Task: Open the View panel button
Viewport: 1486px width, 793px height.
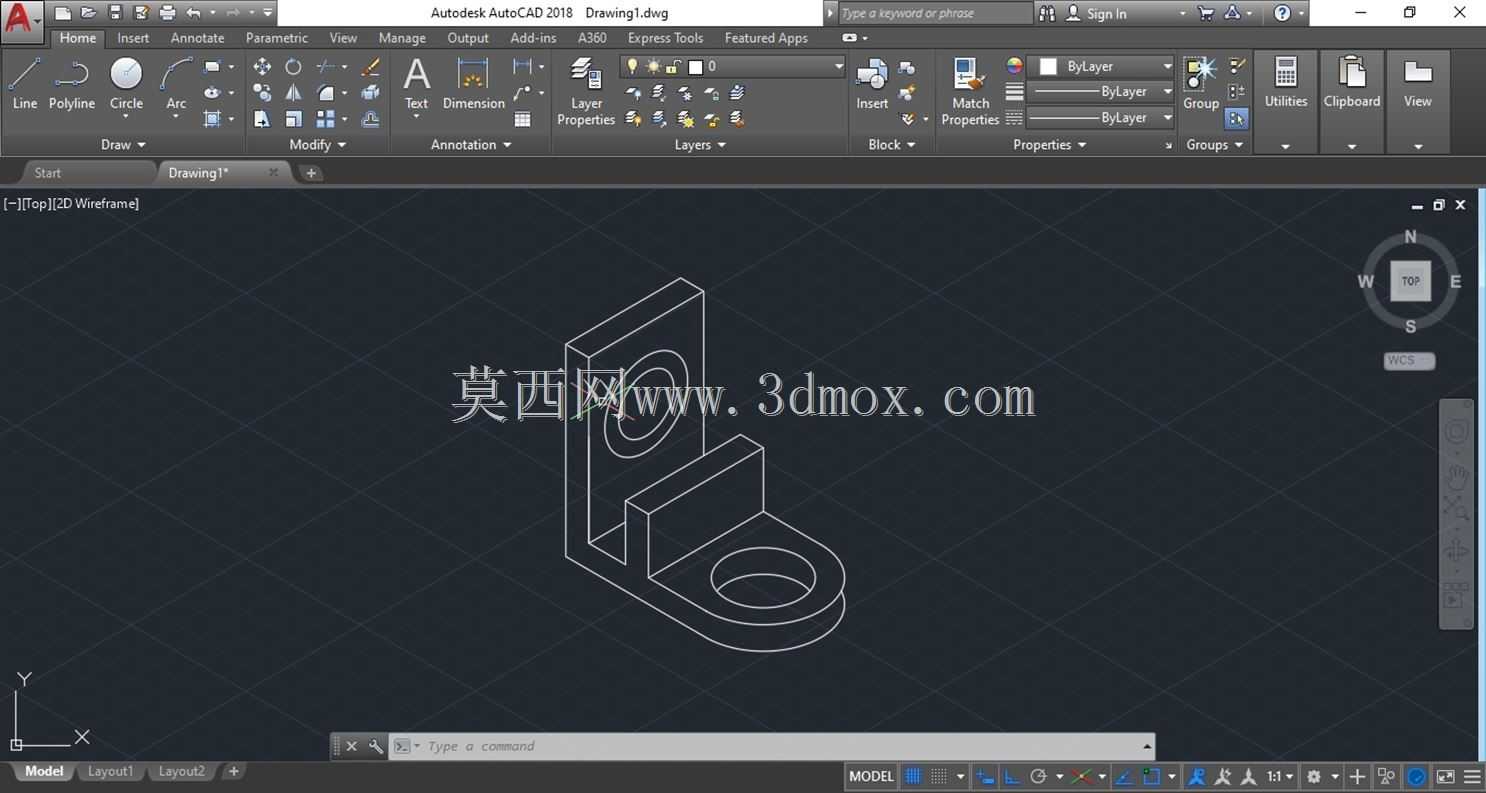Action: (x=1418, y=102)
